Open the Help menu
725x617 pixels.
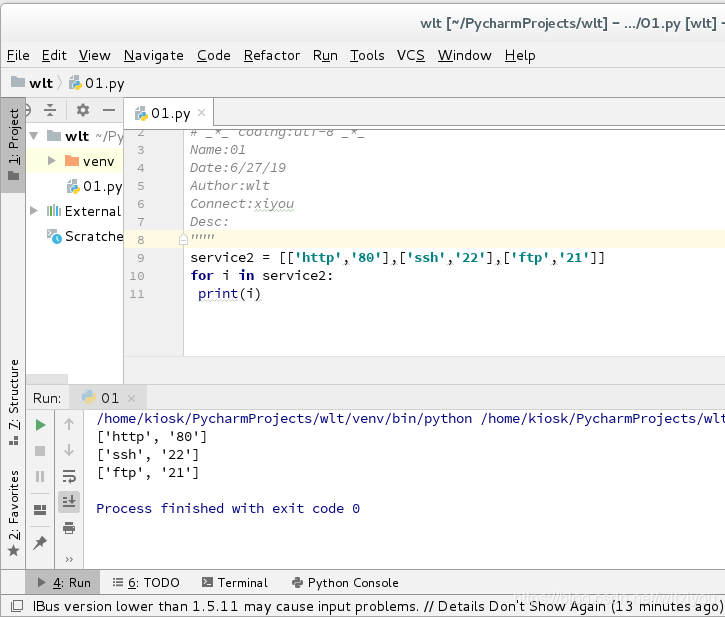tap(520, 56)
